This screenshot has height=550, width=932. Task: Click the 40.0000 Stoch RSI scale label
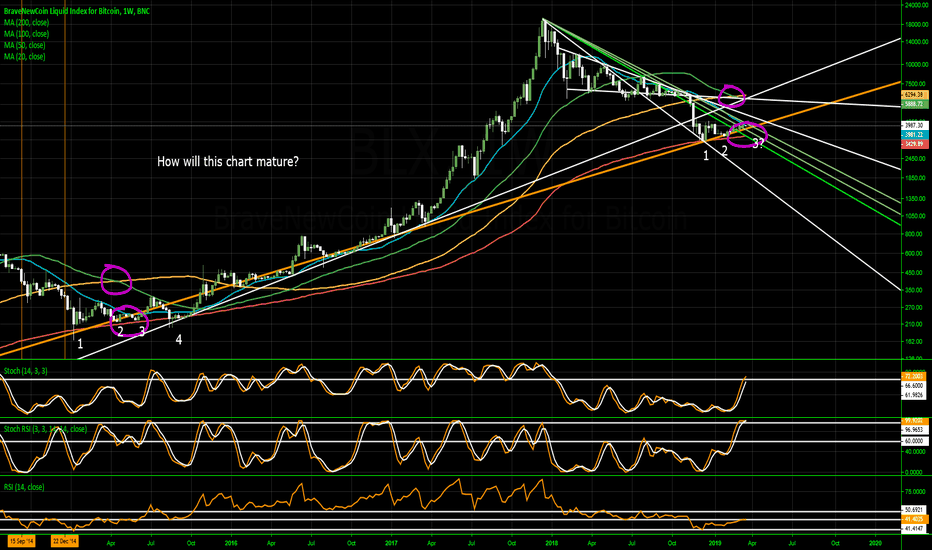[916, 452]
